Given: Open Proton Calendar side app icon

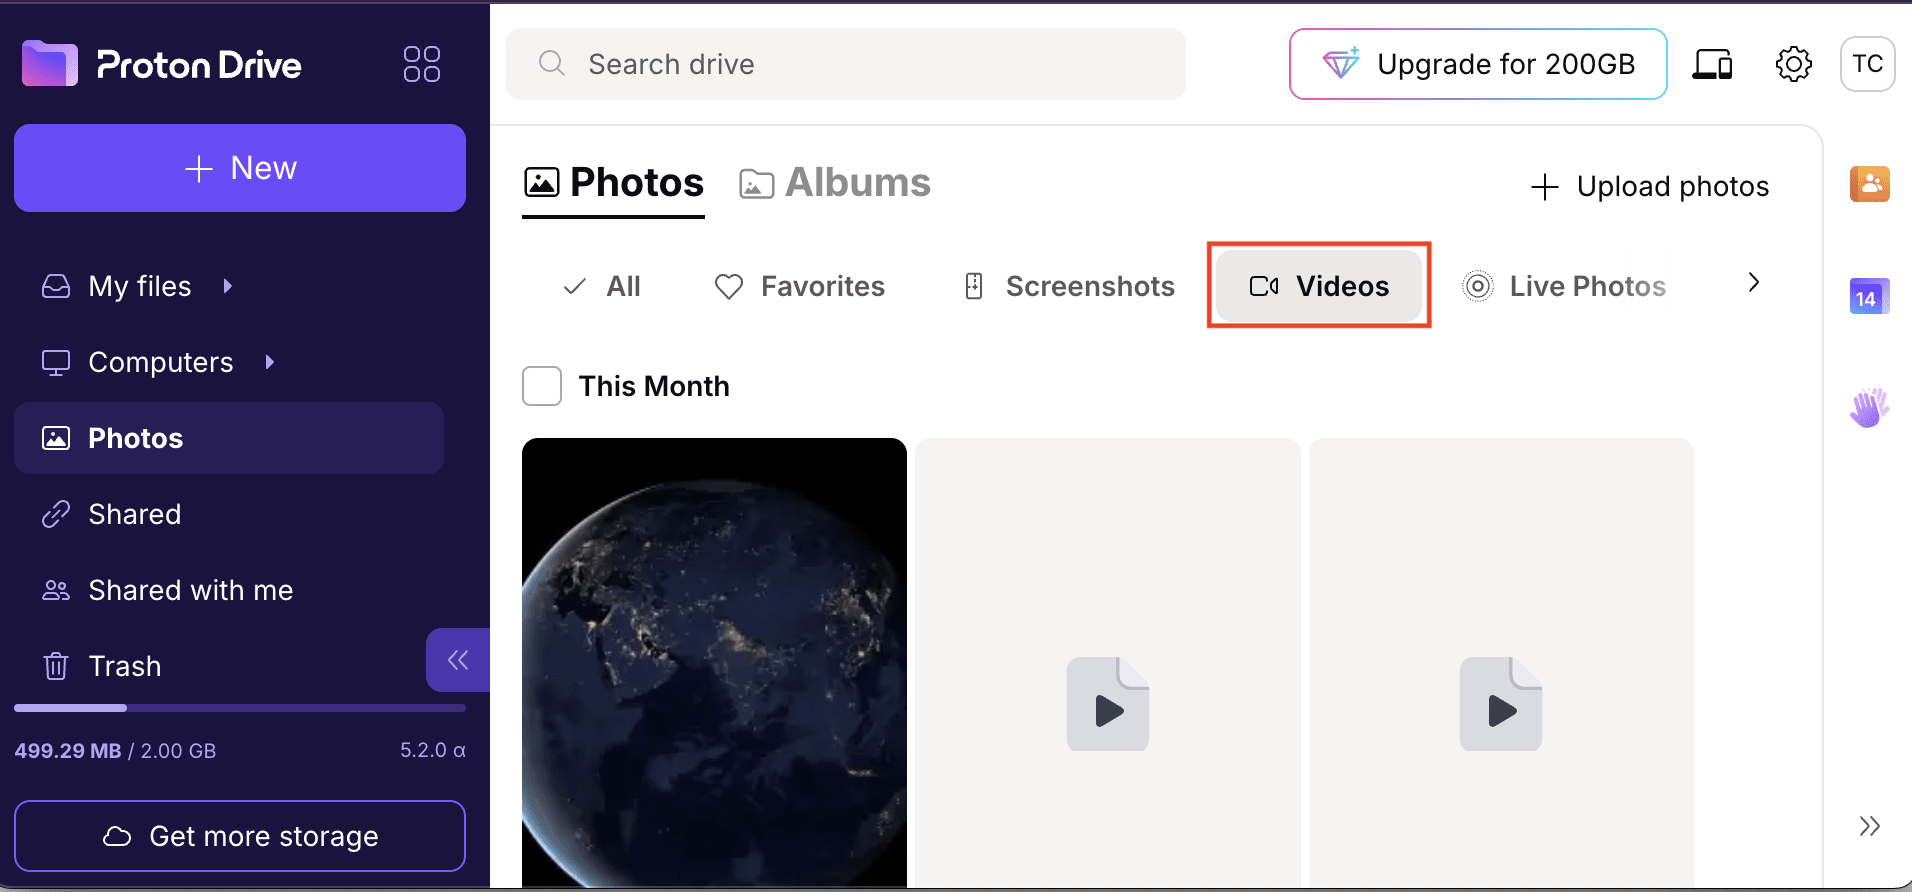Looking at the screenshot, I should pos(1869,296).
